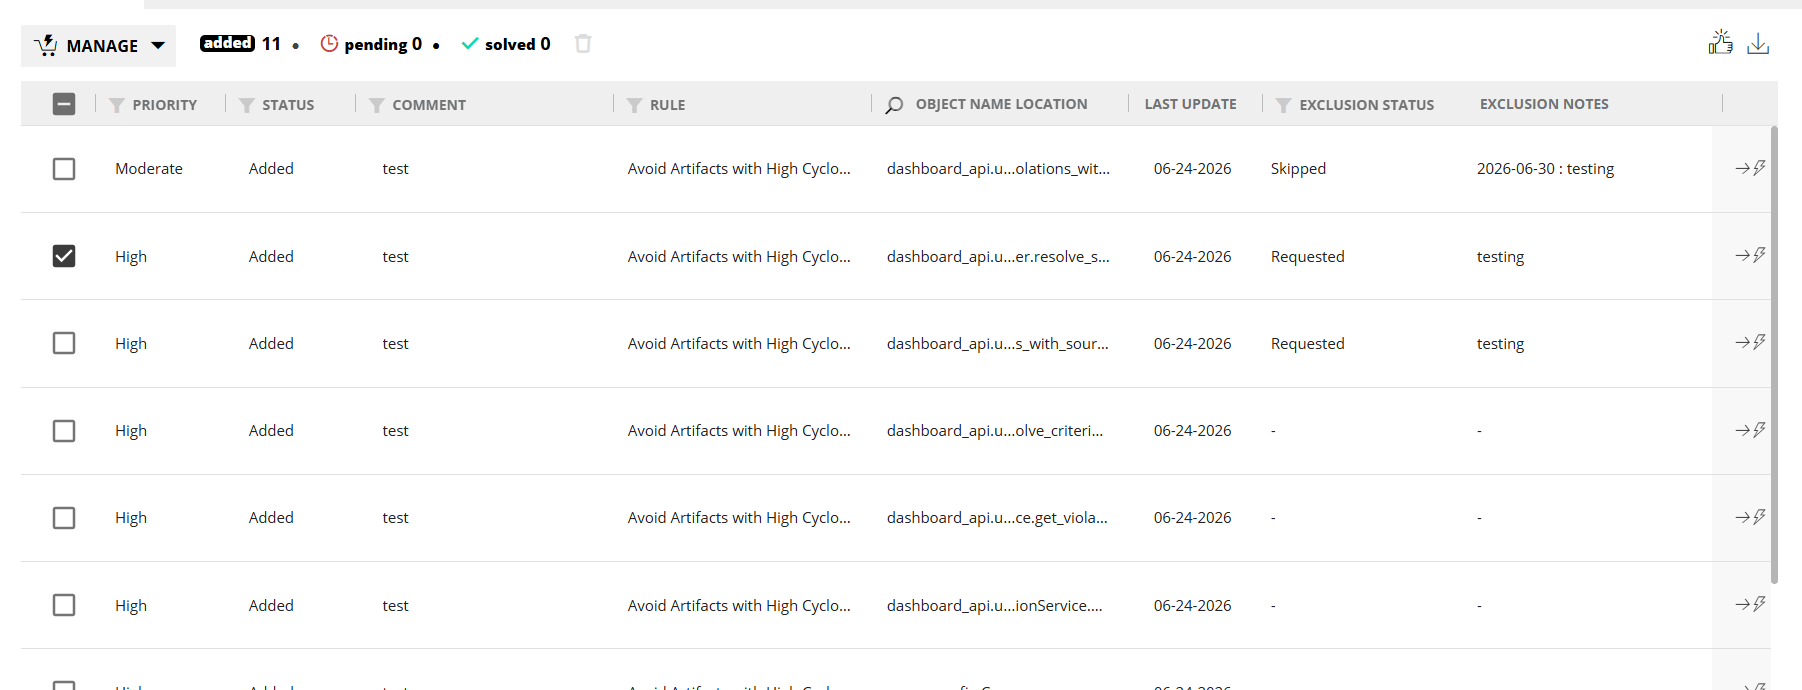Click 'testing' note in the s_with_sour row
The height and width of the screenshot is (690, 1802).
(1500, 343)
